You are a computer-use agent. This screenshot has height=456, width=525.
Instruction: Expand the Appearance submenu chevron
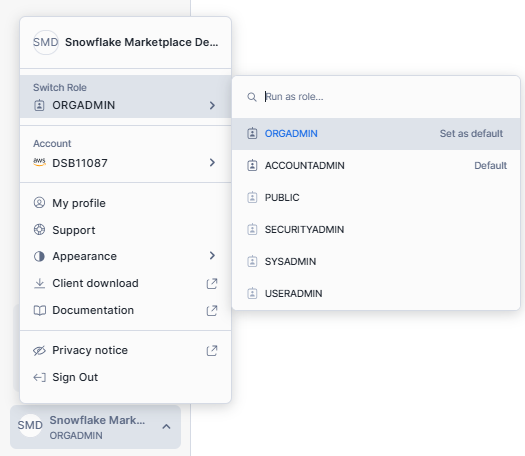tap(212, 256)
